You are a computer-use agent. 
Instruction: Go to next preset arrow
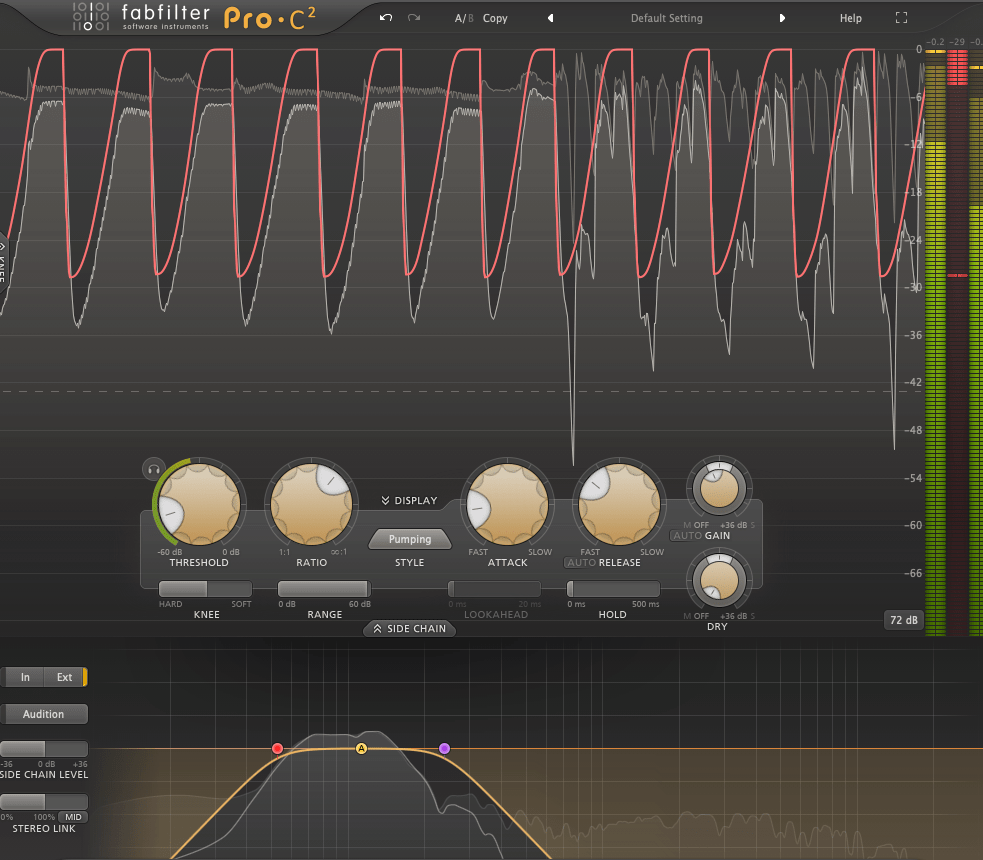(782, 18)
